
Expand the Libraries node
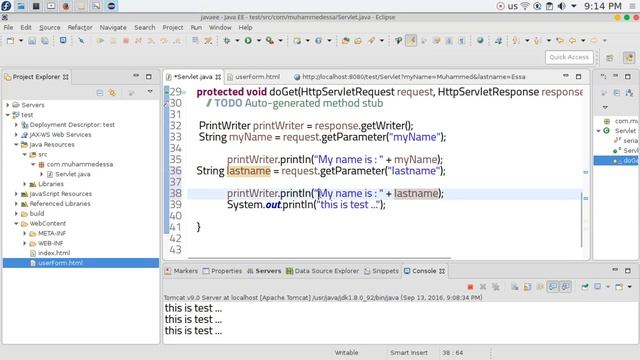(24, 184)
